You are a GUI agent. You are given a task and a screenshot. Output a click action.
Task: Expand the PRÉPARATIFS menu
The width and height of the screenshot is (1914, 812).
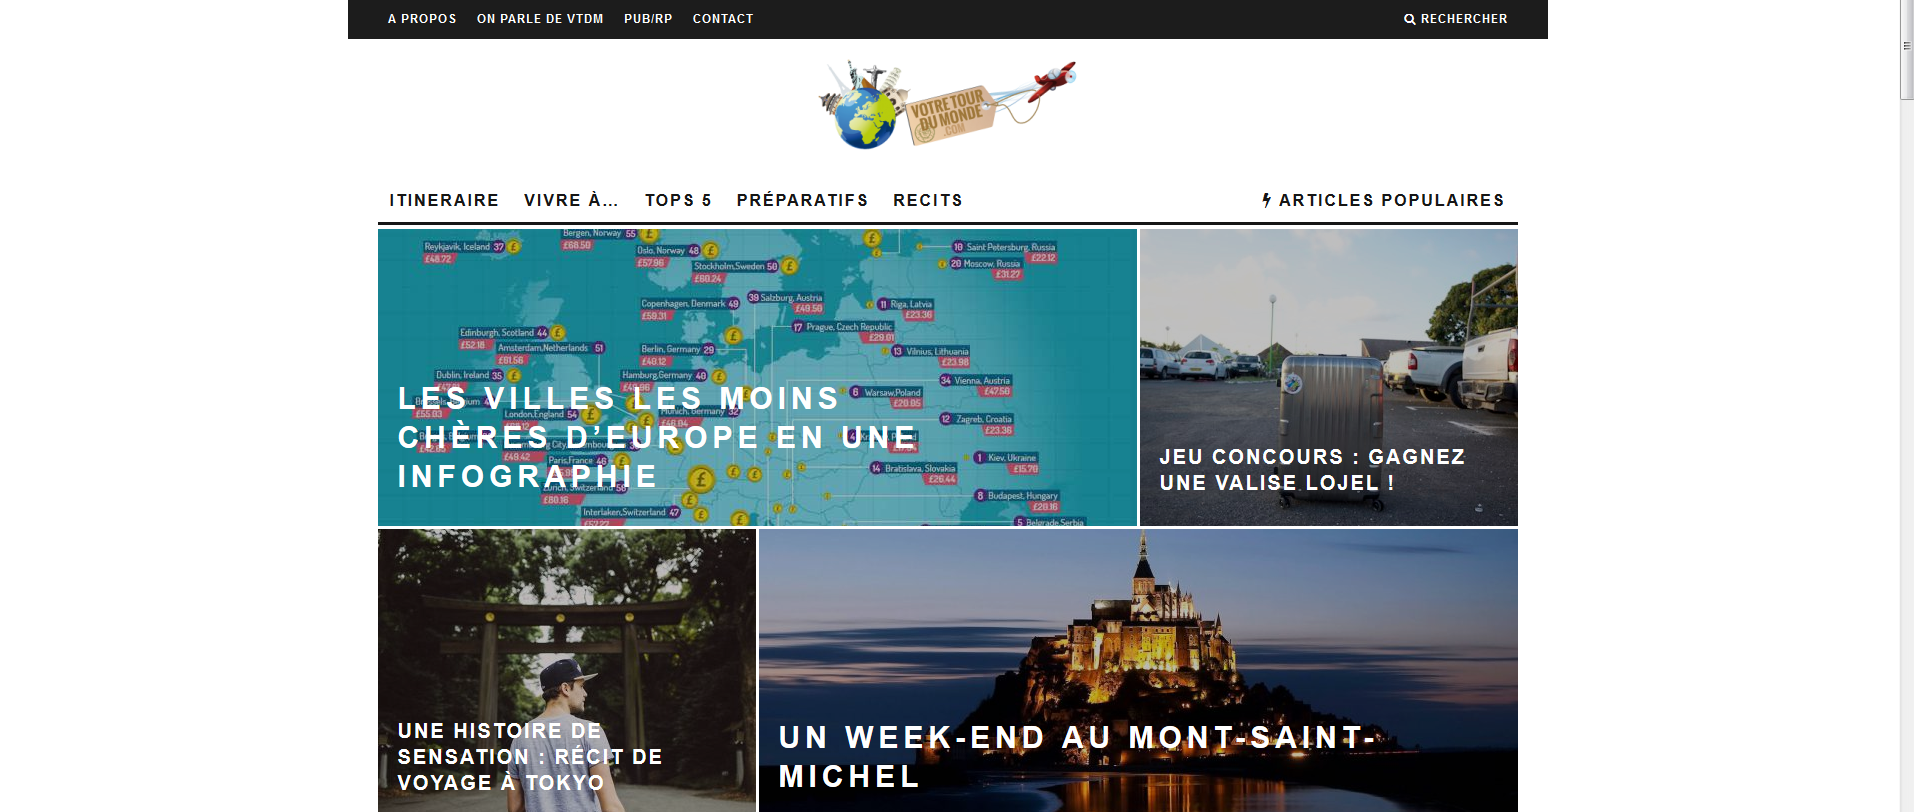pos(802,200)
